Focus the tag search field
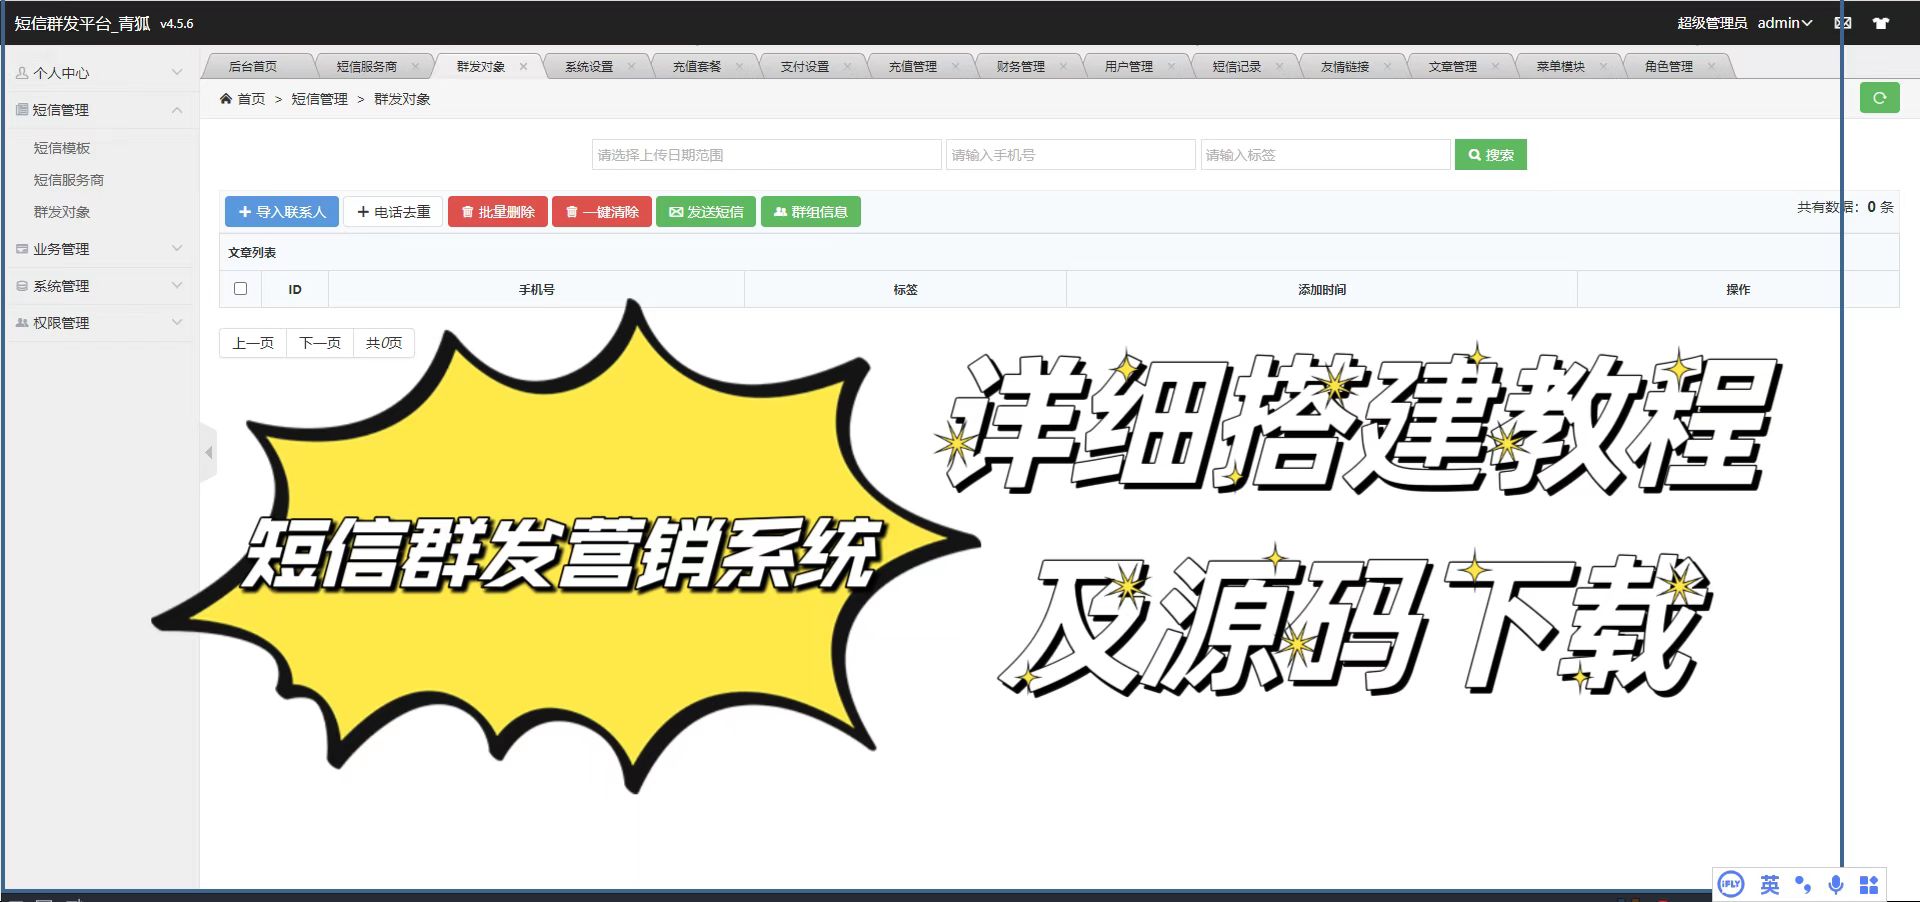 click(x=1326, y=154)
